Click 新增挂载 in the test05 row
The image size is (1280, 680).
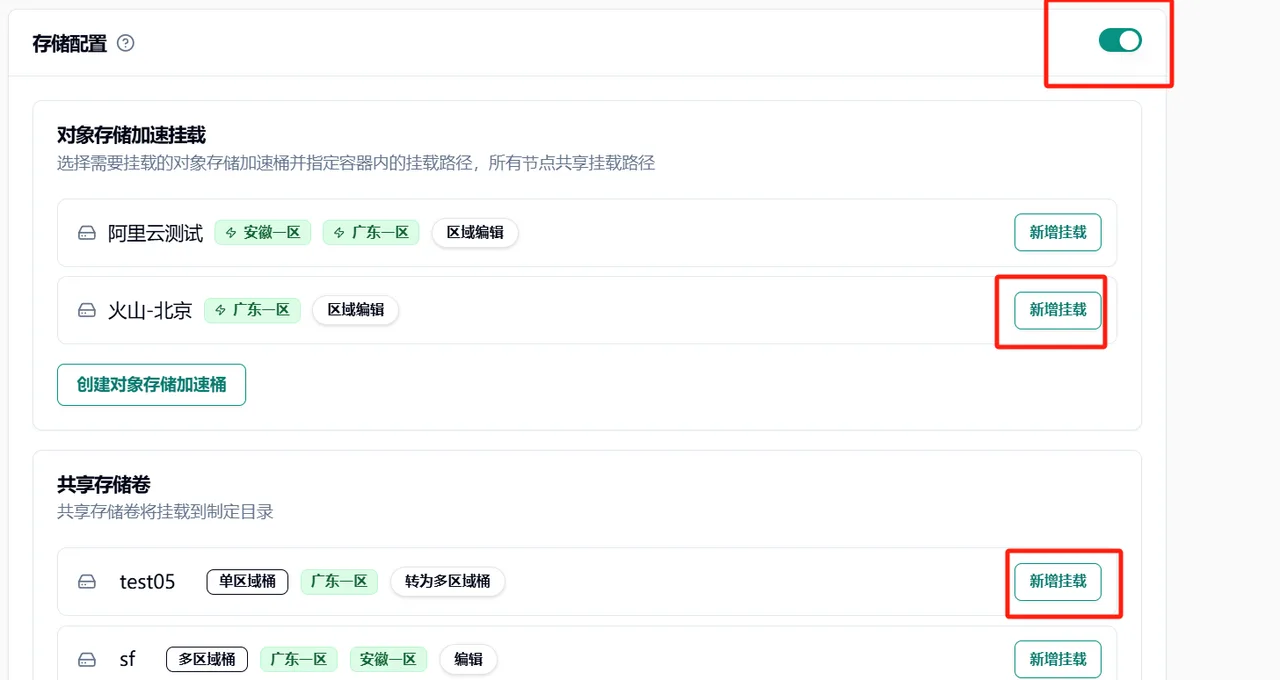click(x=1058, y=581)
